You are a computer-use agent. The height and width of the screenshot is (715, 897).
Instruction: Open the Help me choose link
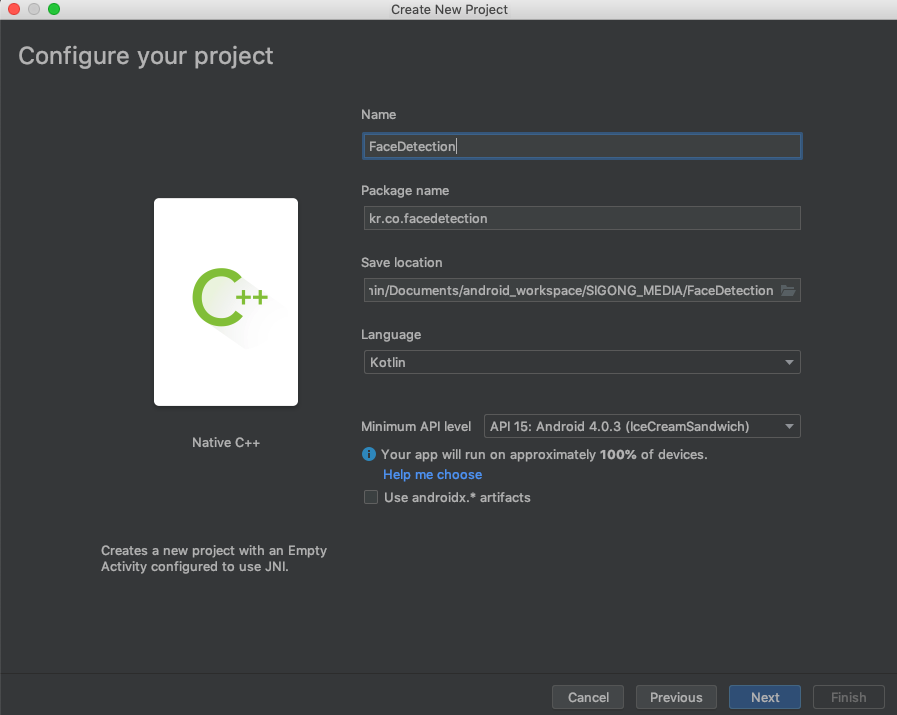(432, 475)
